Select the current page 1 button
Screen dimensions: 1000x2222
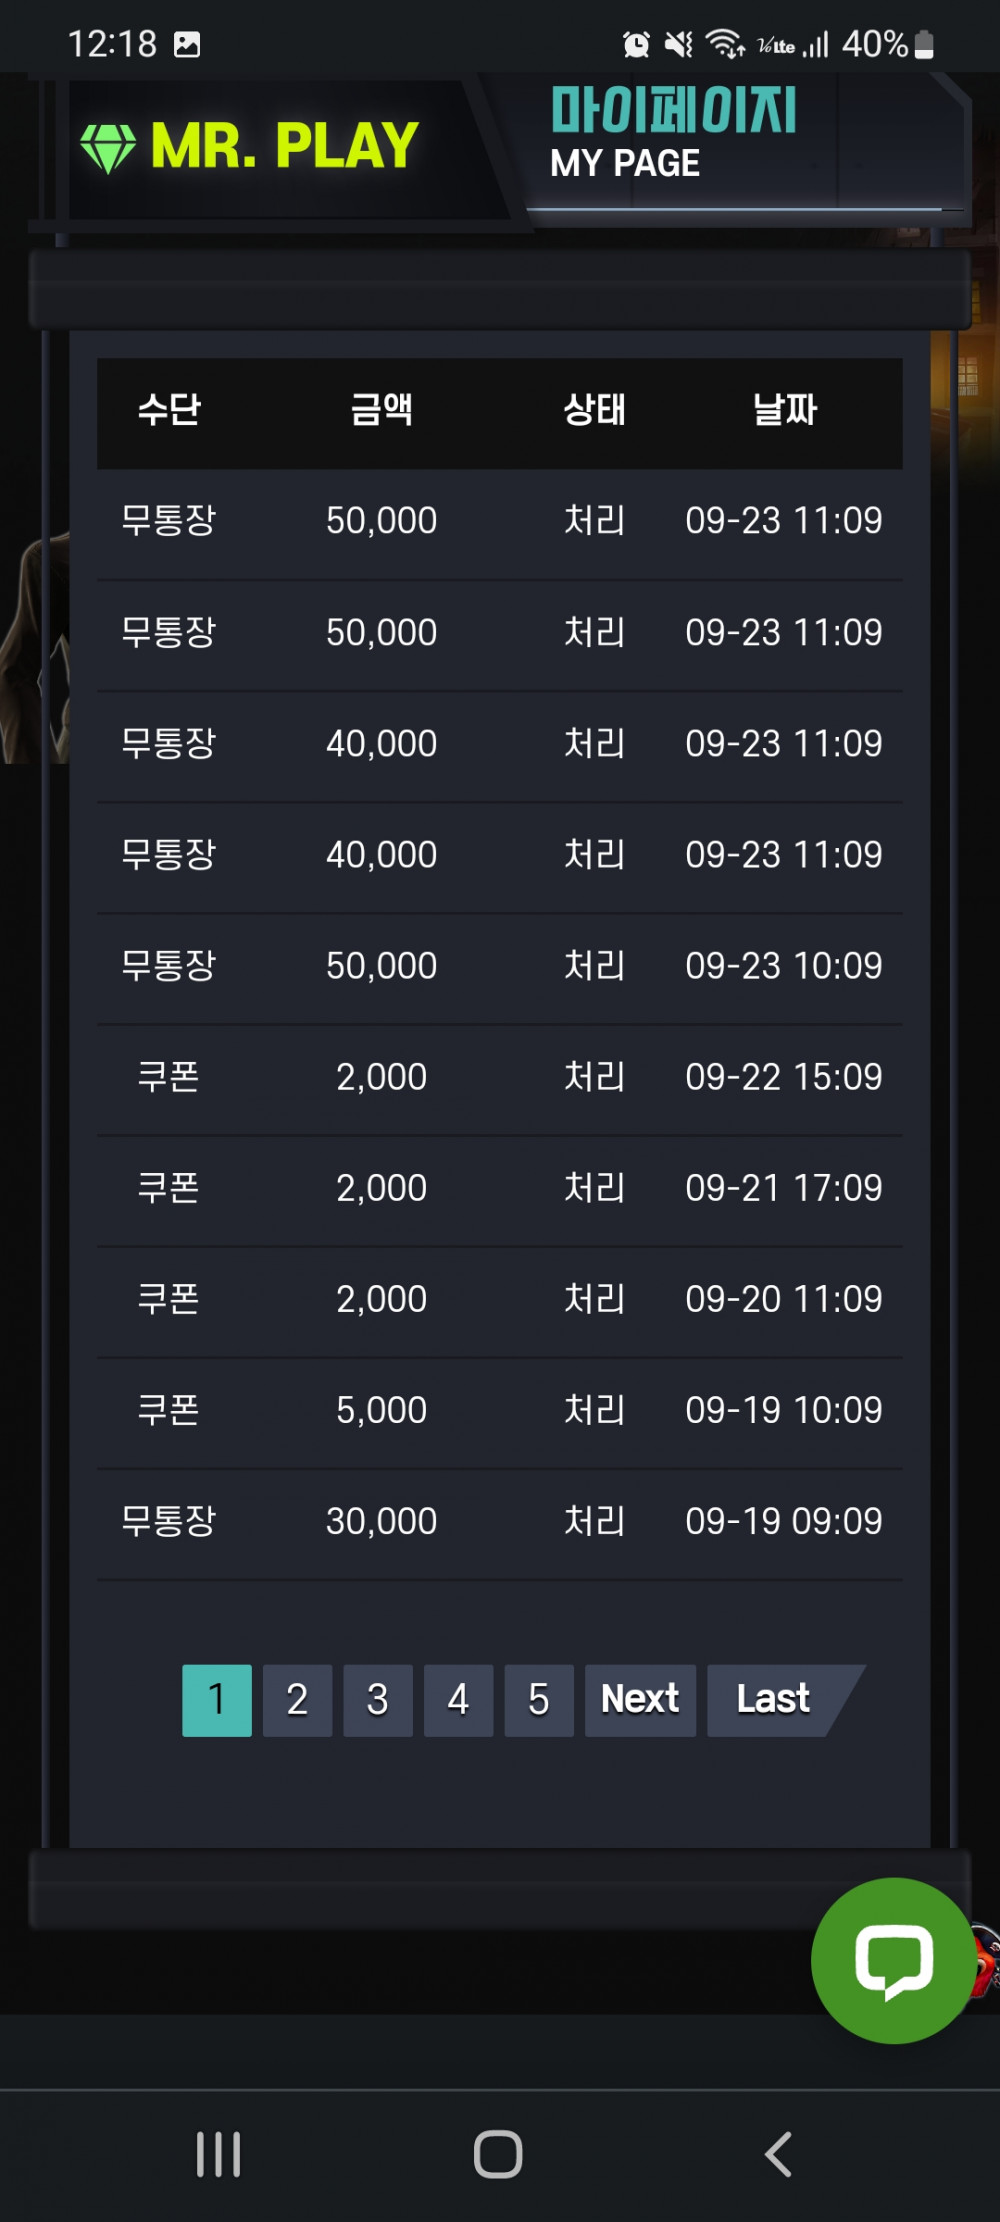coord(217,1700)
